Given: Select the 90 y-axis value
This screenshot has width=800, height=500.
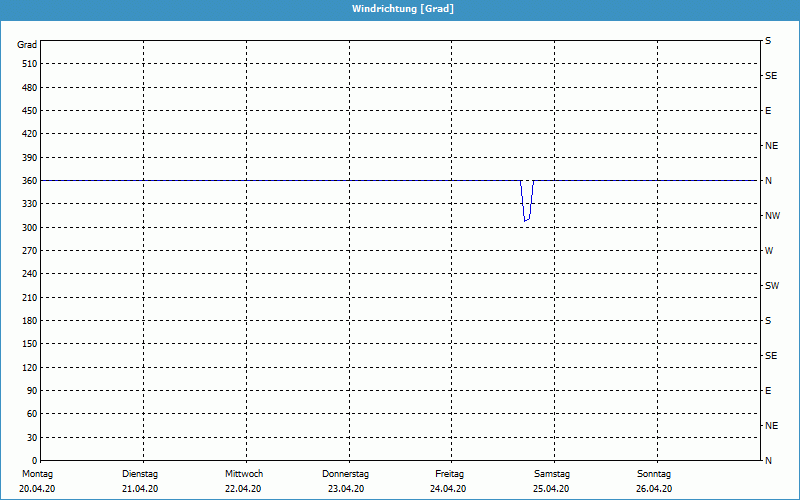Looking at the screenshot, I should 32,390.
